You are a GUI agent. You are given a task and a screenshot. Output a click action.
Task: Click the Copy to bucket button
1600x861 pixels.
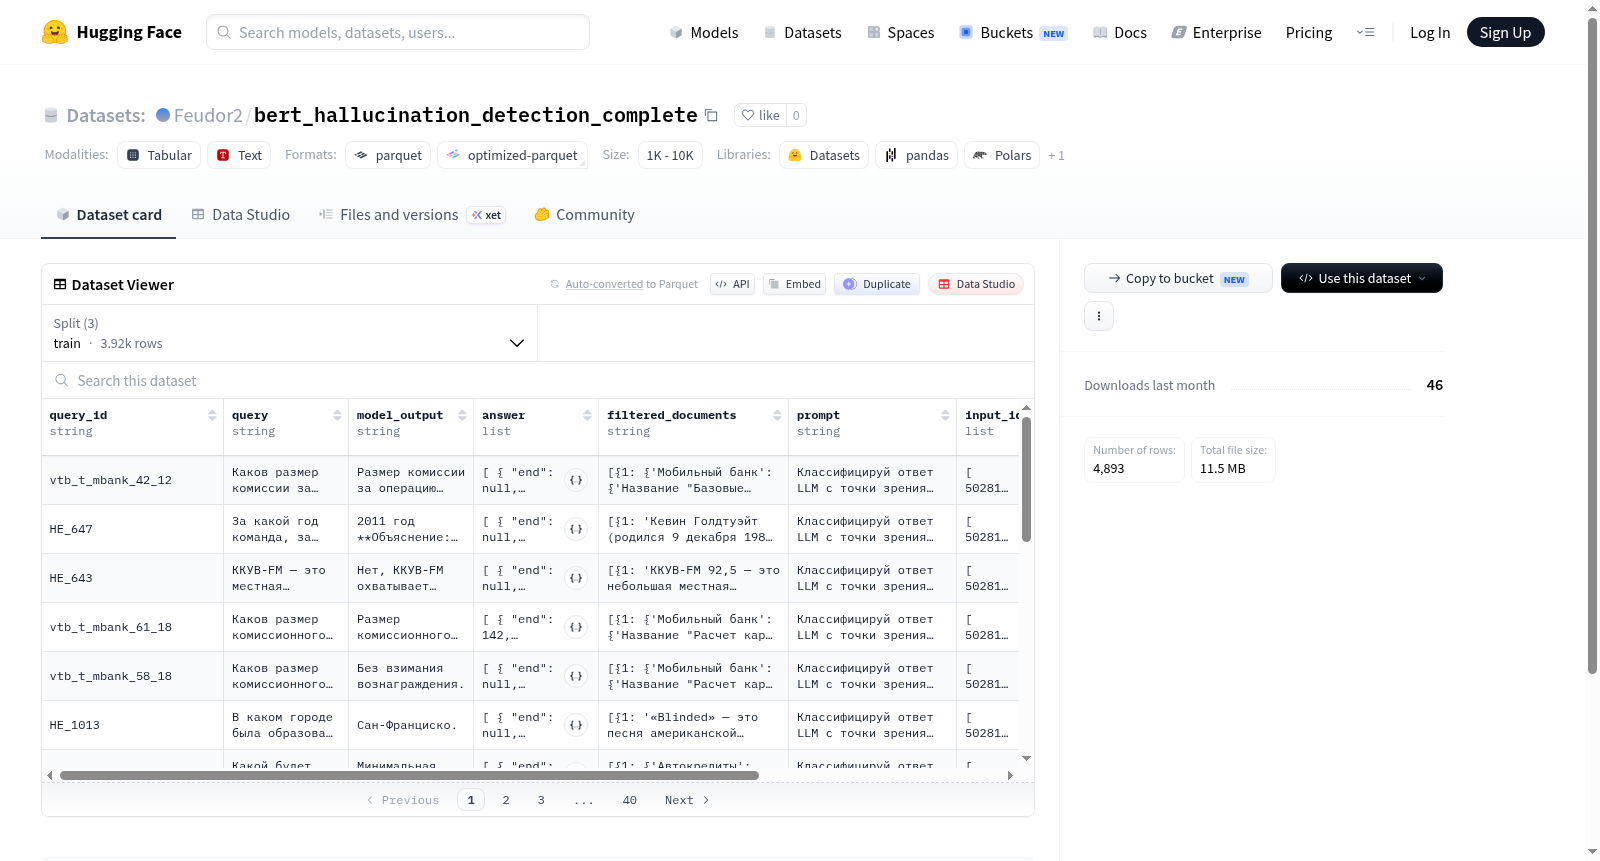(x=1178, y=278)
